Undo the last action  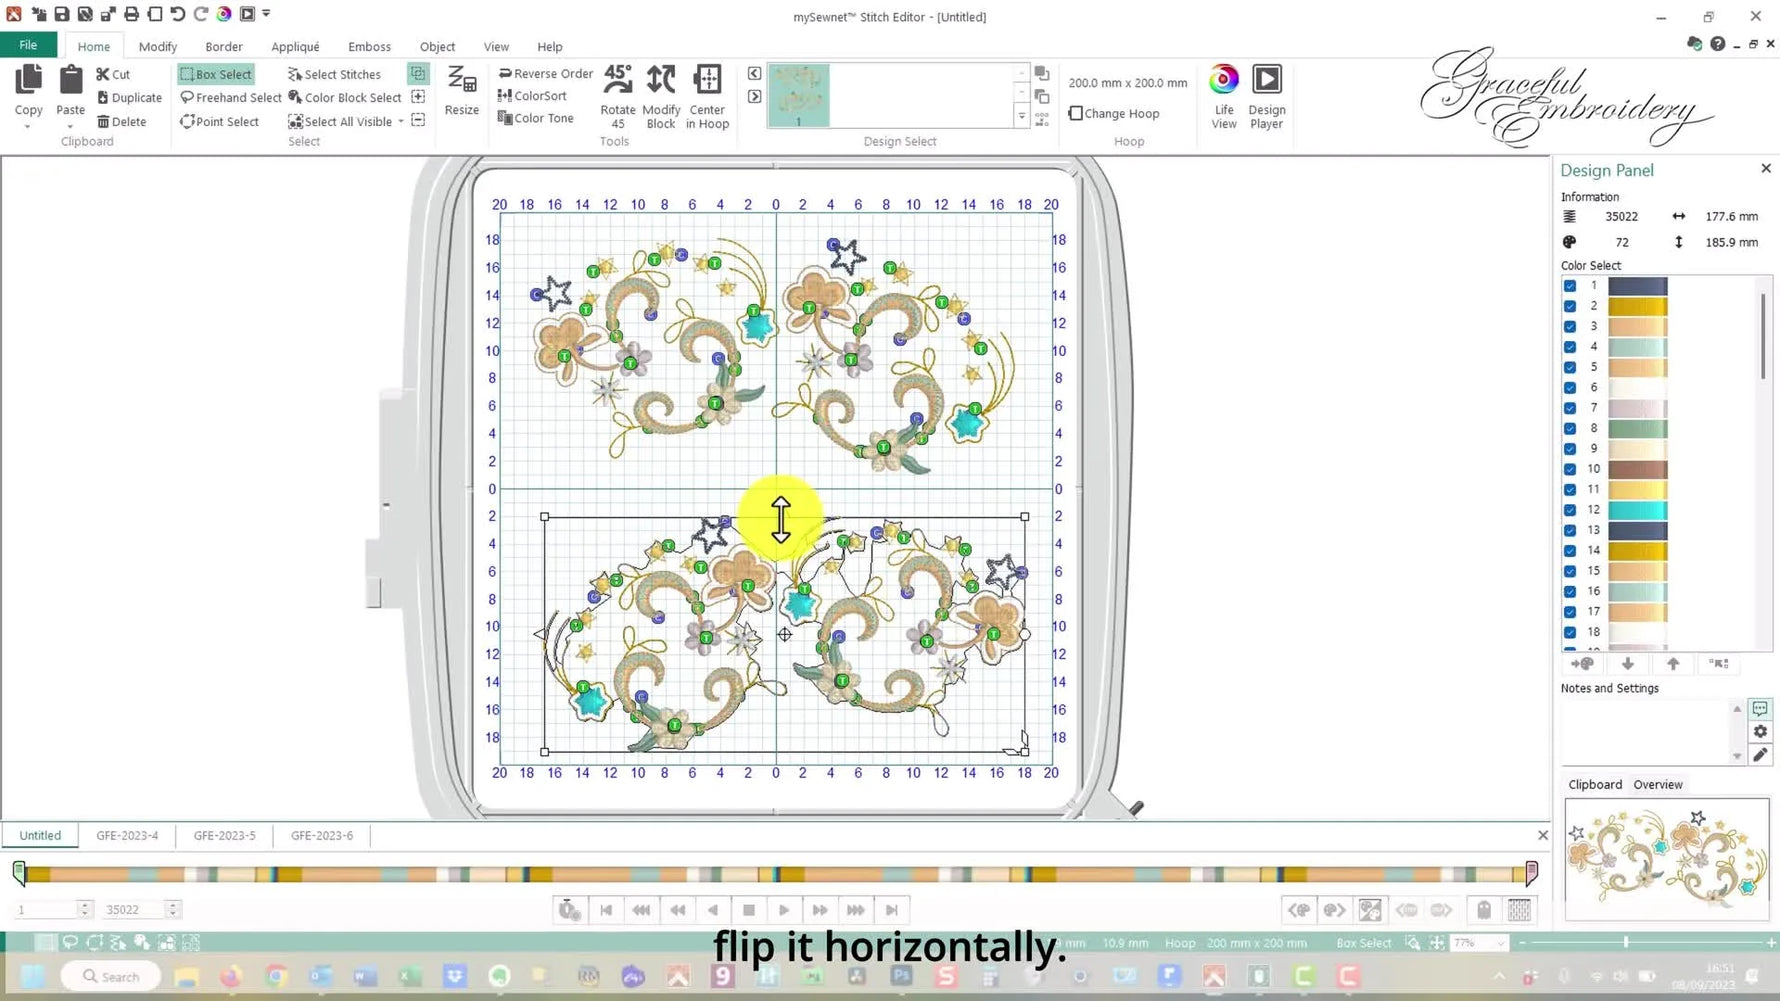[x=178, y=14]
